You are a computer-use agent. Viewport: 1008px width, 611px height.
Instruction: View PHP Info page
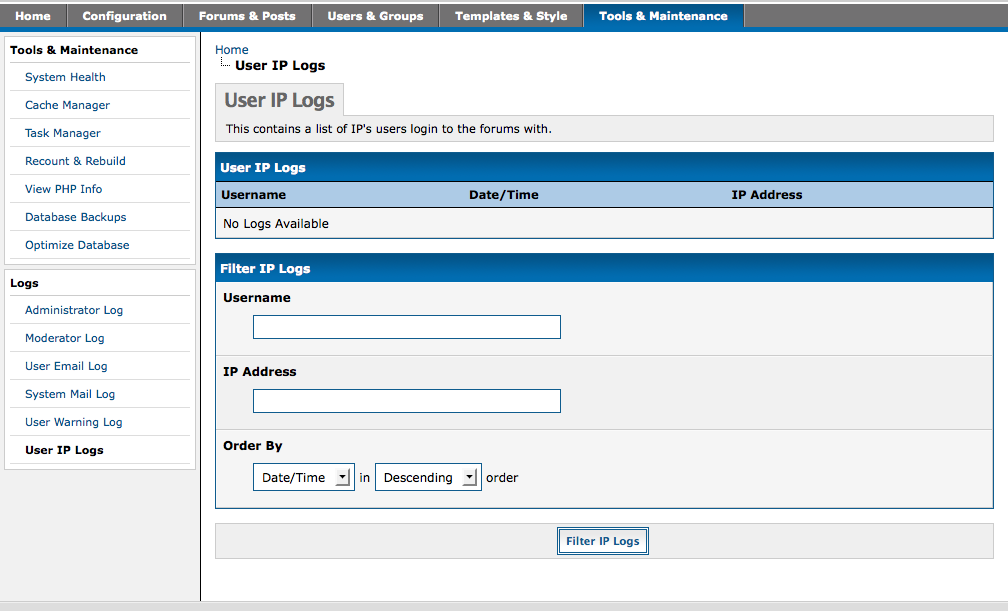tap(63, 189)
